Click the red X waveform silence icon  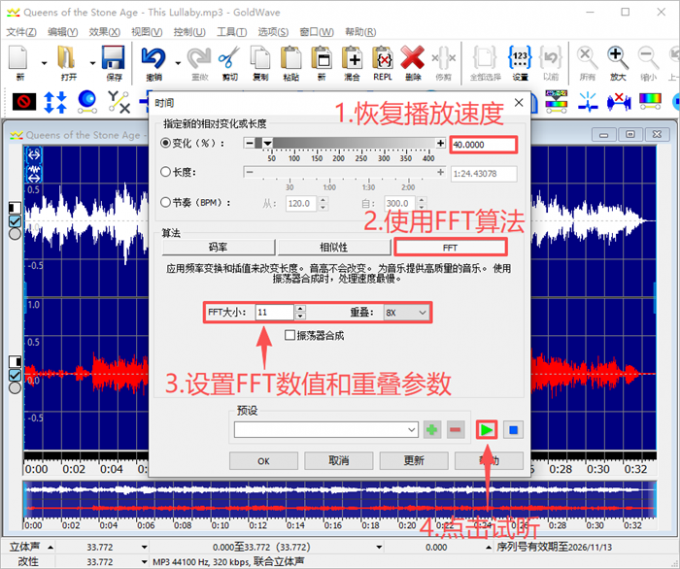tap(619, 102)
